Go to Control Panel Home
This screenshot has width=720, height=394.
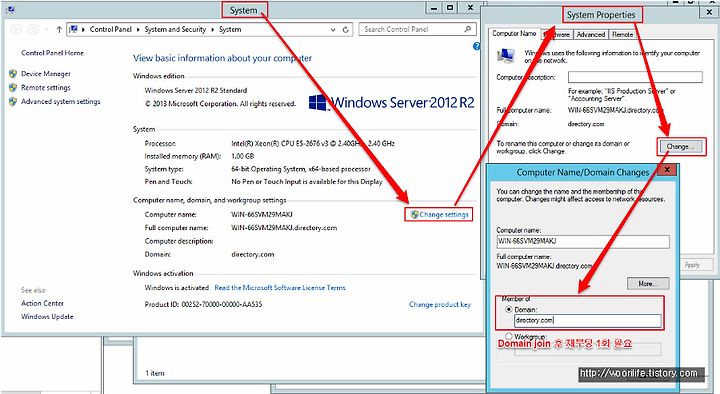tap(52, 53)
